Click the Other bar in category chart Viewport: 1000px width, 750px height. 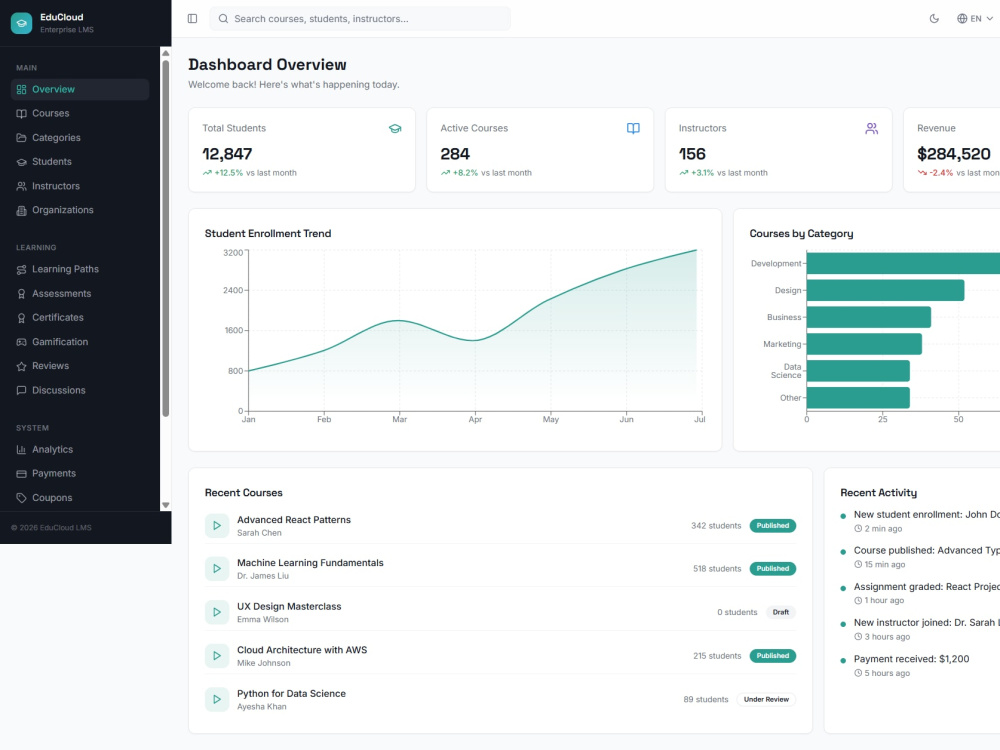858,397
